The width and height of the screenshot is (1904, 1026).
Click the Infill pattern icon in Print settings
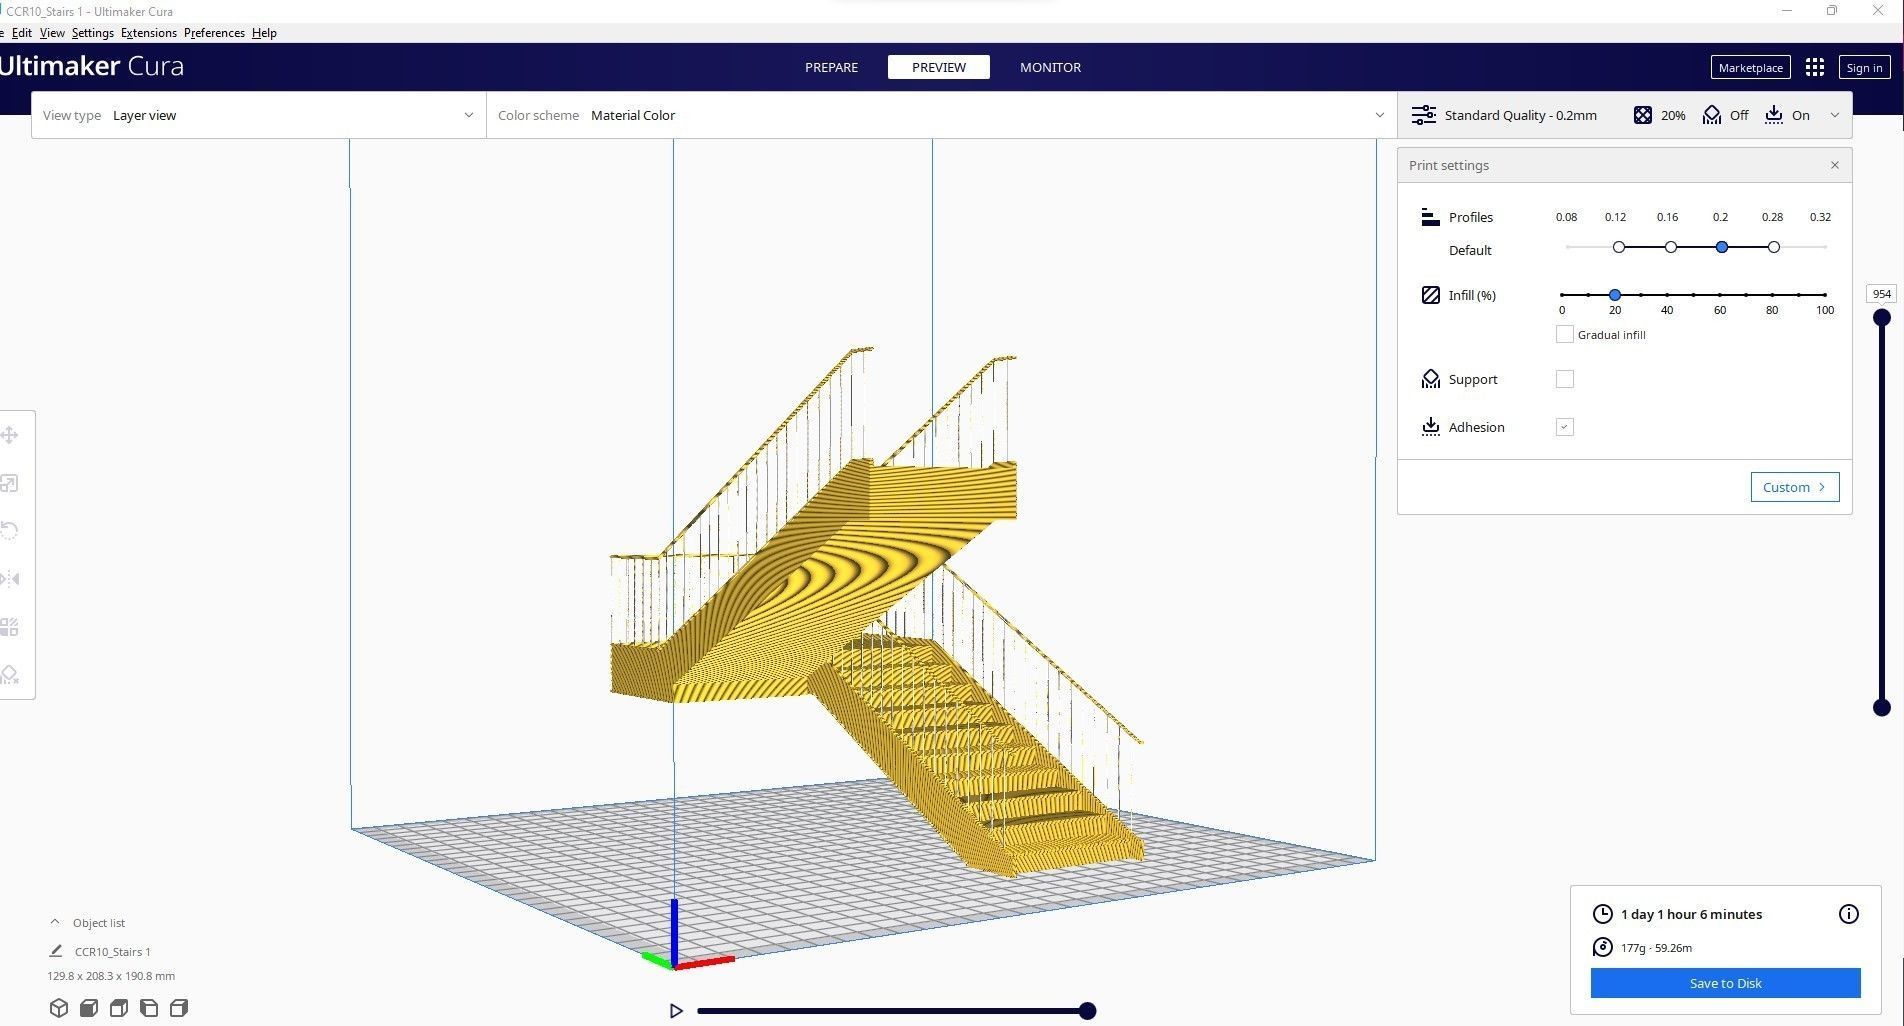[1430, 295]
